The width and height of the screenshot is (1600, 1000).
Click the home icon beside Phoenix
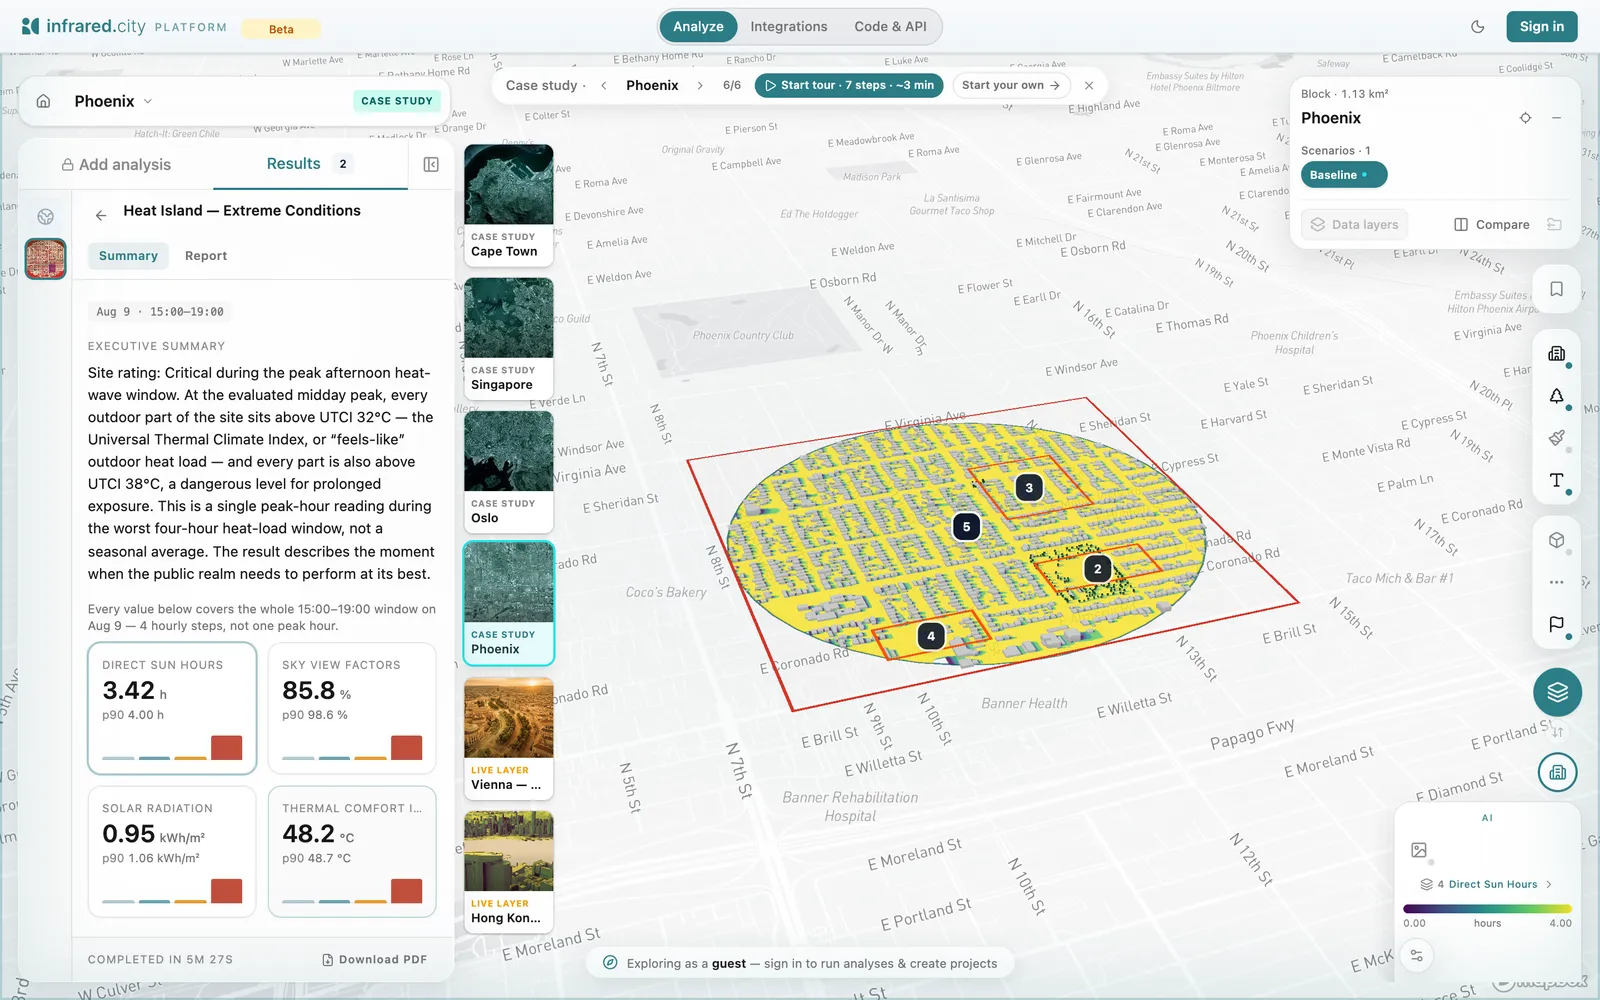tap(44, 101)
